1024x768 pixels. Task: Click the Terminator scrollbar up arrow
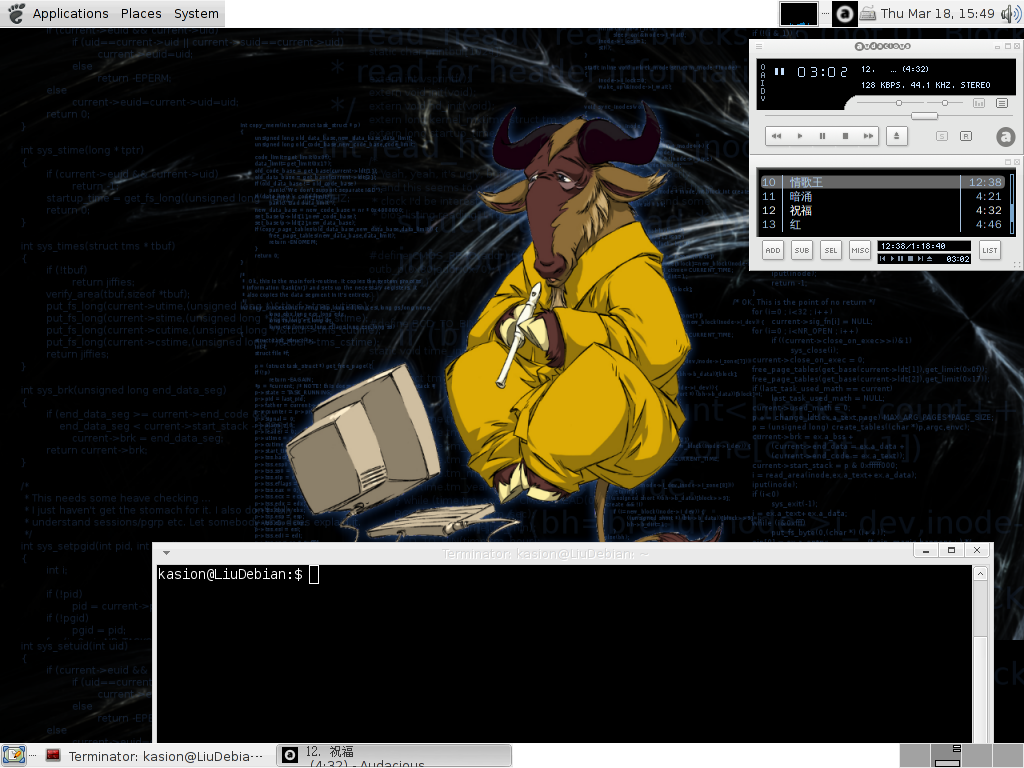[980, 574]
